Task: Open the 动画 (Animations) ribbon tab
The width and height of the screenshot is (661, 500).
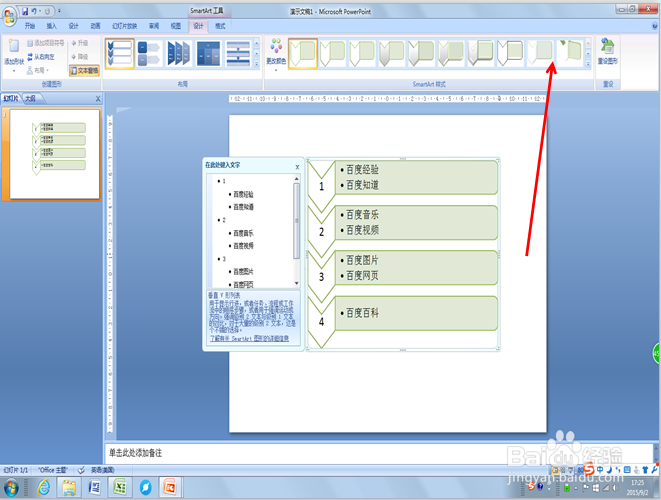Action: point(95,26)
